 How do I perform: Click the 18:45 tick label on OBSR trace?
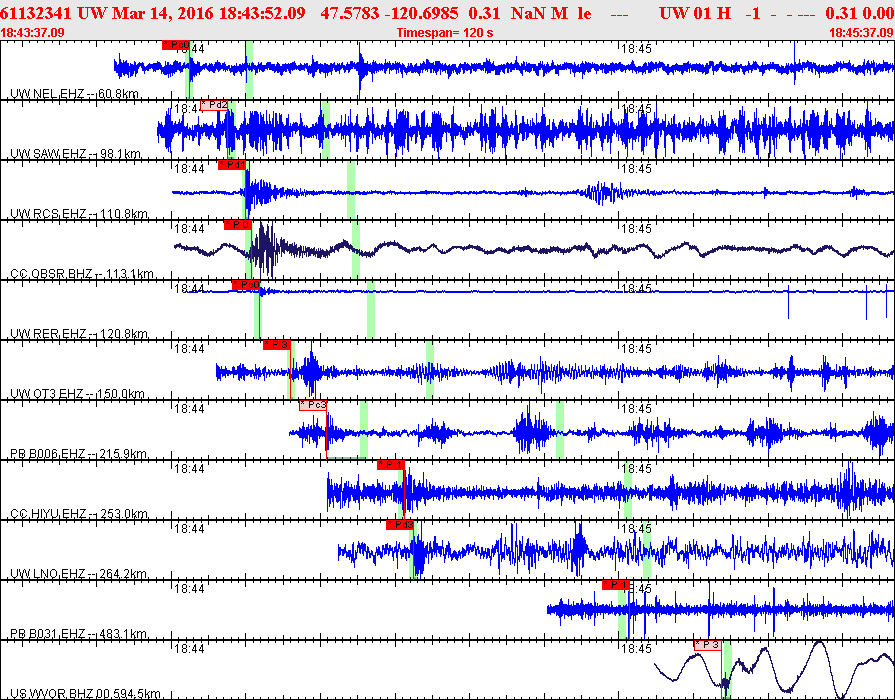(636, 229)
